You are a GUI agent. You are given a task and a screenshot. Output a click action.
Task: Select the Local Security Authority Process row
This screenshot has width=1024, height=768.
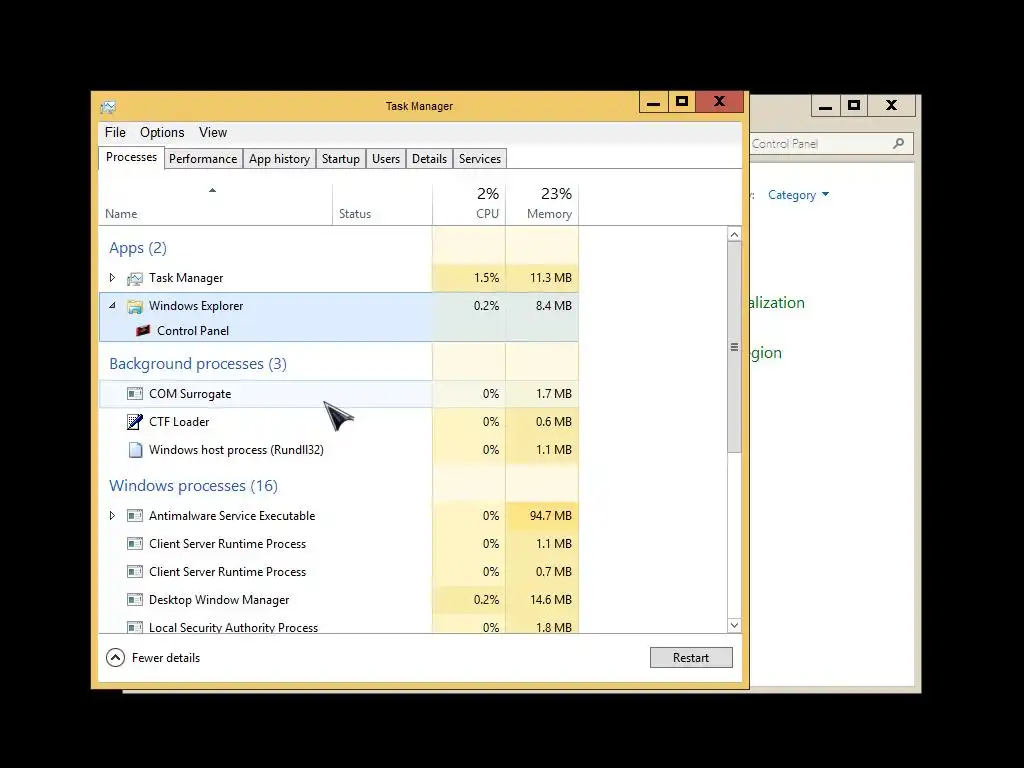[338, 626]
